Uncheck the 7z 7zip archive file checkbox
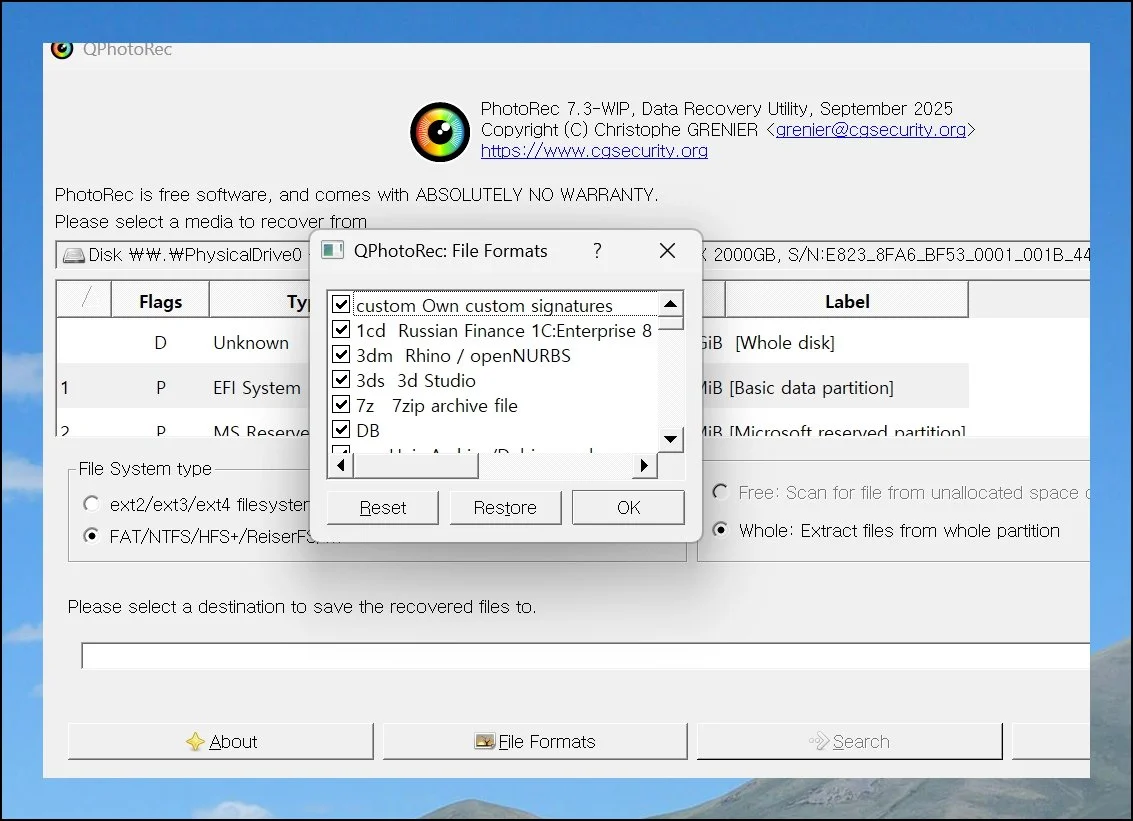The width and height of the screenshot is (1133, 821). coord(341,405)
